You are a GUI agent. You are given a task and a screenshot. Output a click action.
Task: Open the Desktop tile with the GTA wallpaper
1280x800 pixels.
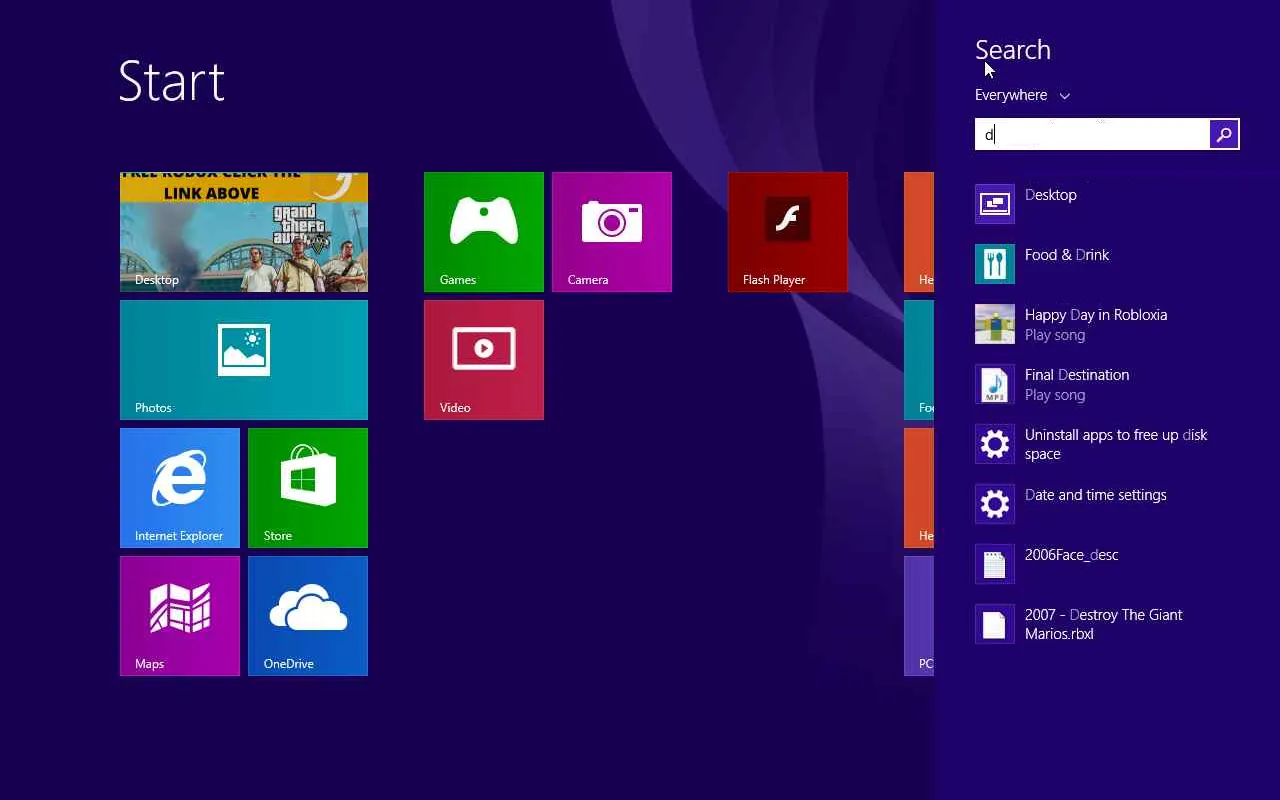(x=244, y=232)
